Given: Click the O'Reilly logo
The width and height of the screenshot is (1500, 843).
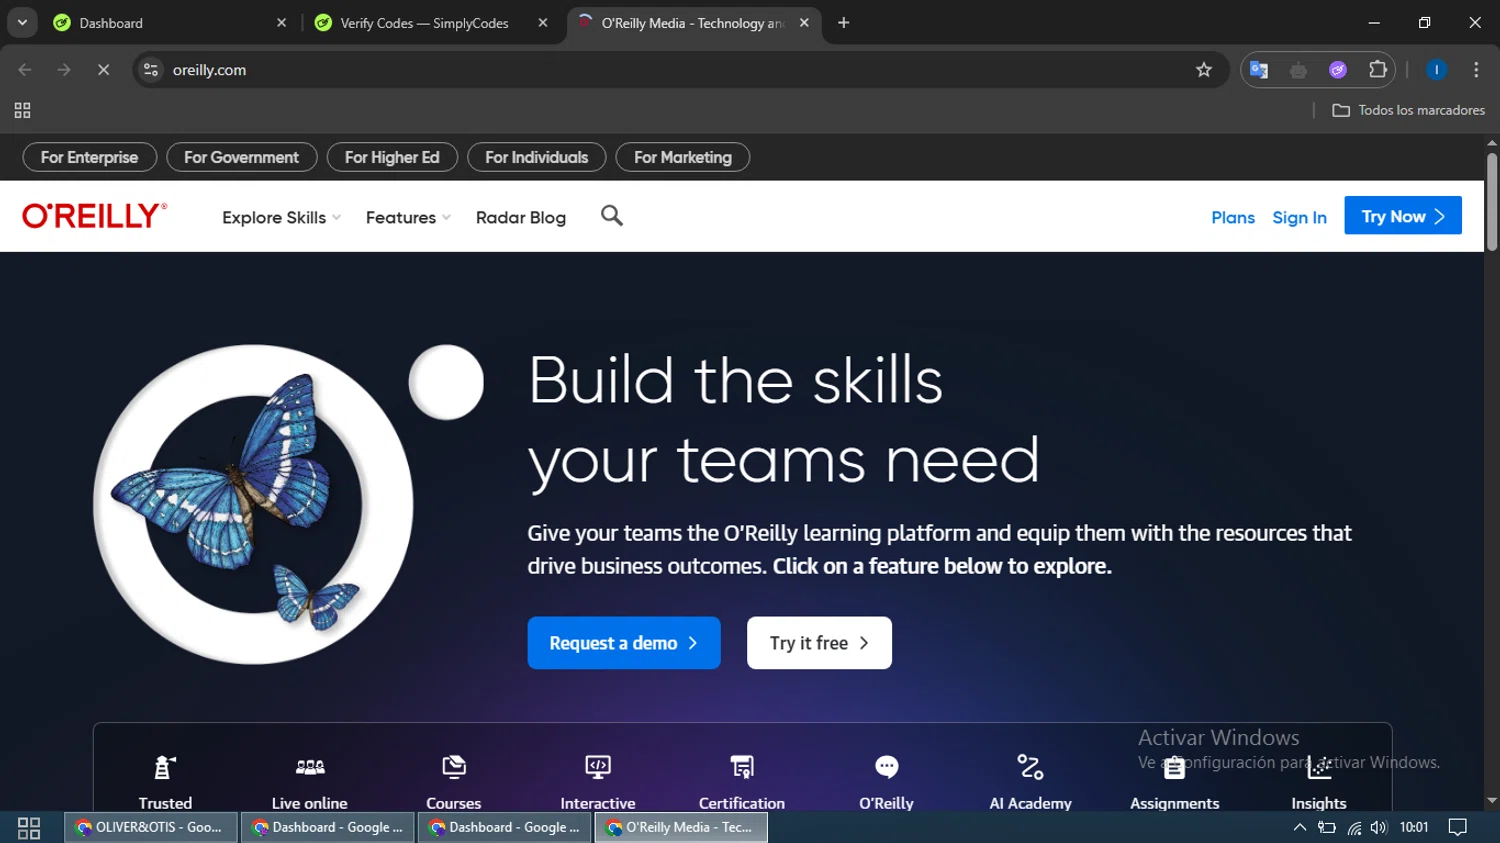Looking at the screenshot, I should tap(95, 216).
